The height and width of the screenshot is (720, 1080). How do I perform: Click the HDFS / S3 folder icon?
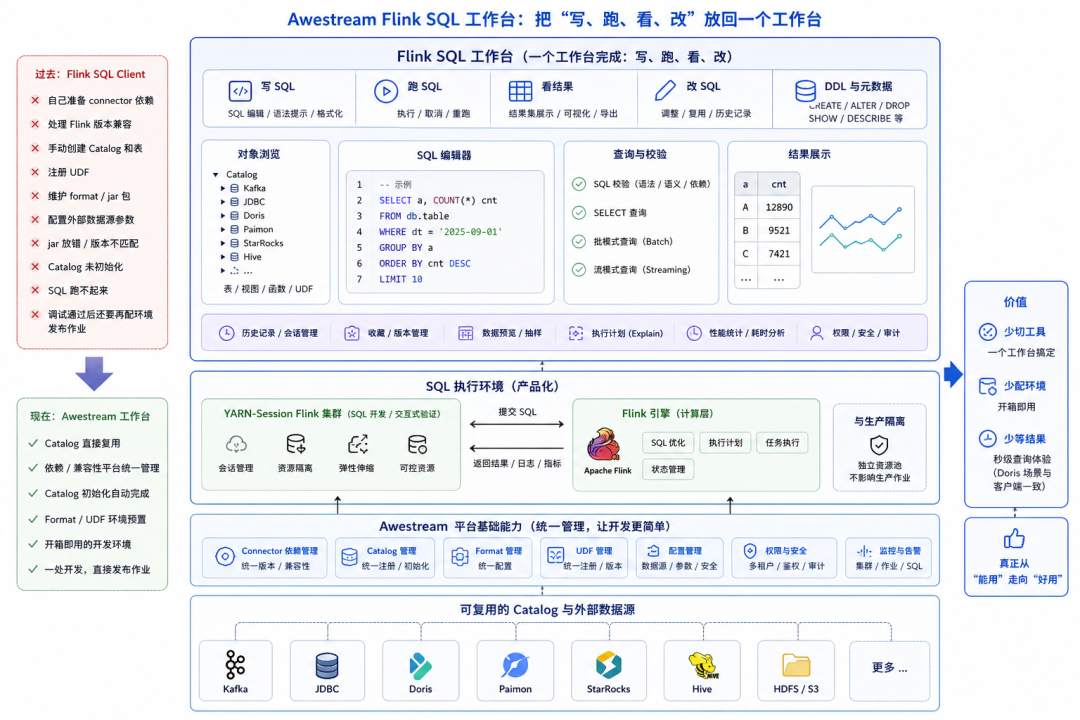pyautogui.click(x=796, y=666)
